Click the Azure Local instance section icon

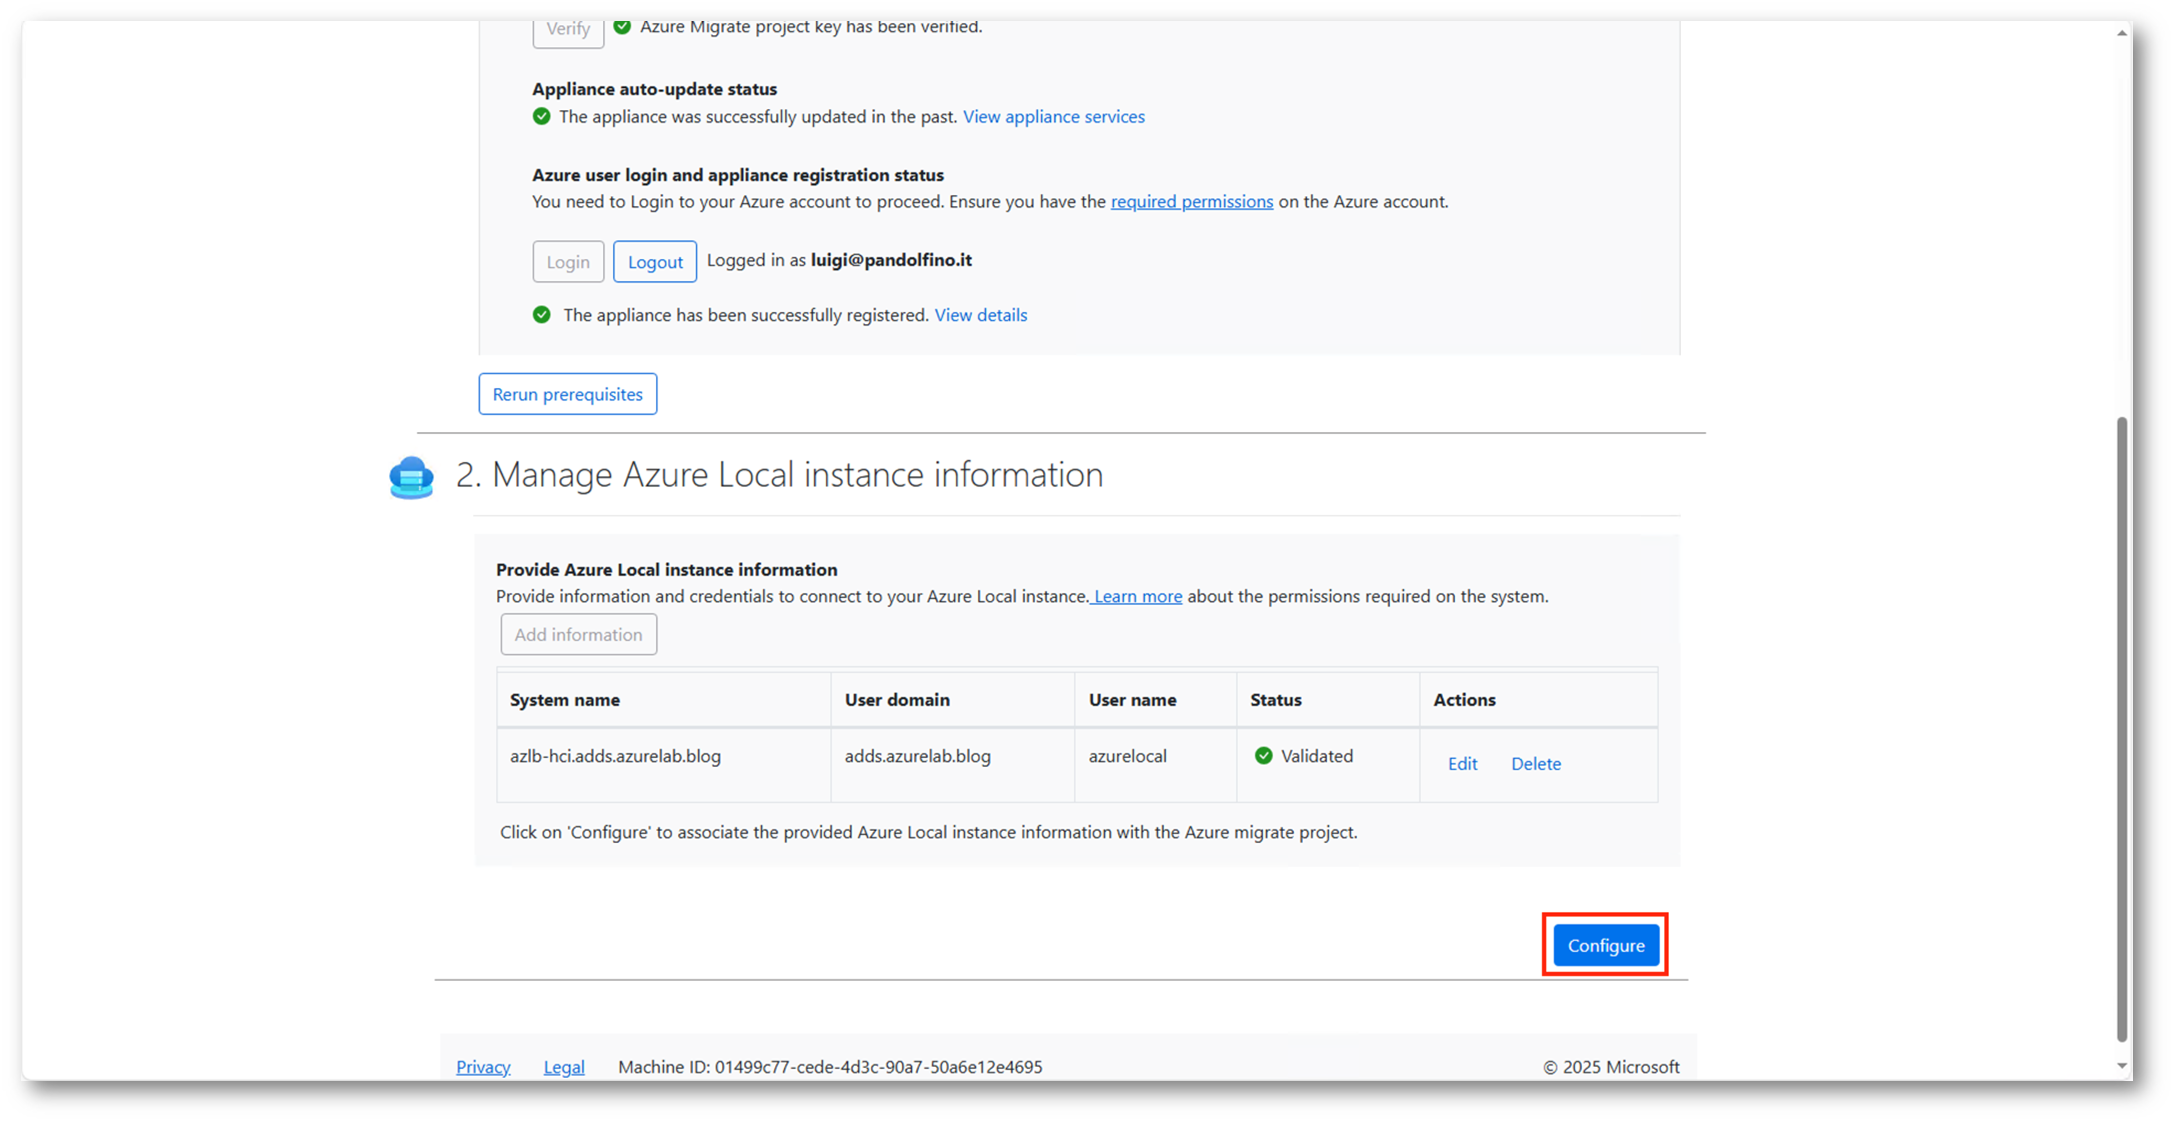pos(411,477)
